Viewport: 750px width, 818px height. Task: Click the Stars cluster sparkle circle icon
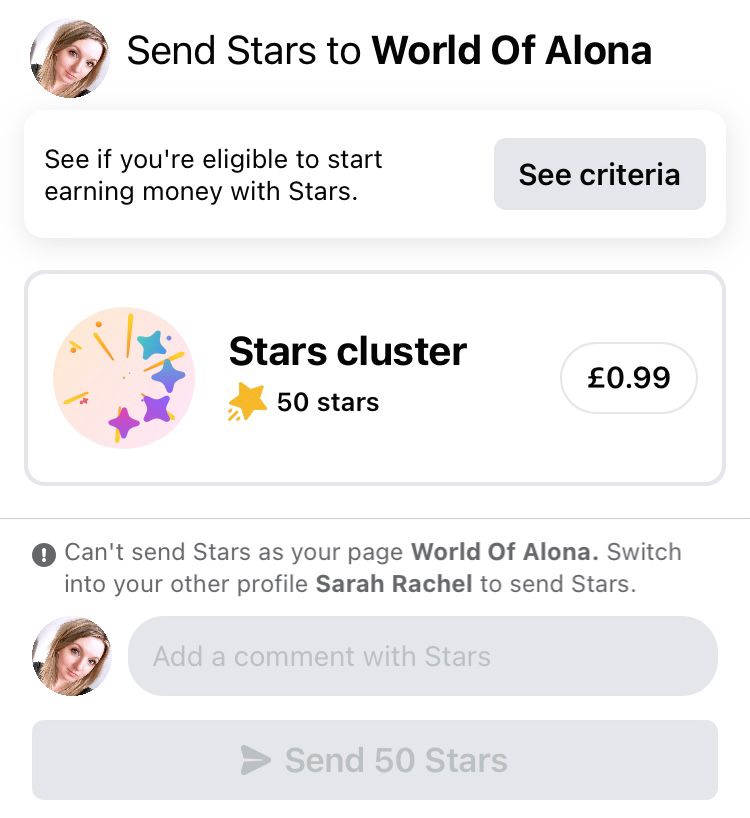pos(124,377)
